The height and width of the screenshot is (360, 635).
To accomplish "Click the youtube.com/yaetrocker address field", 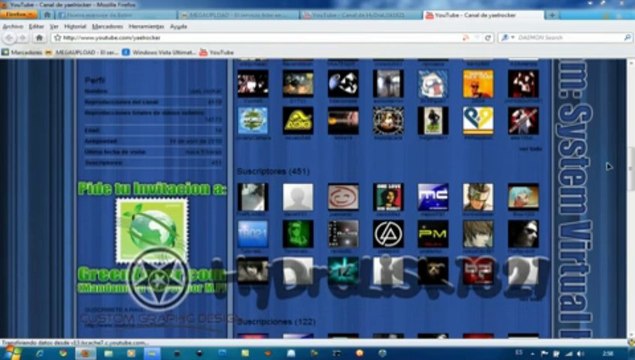I will click(x=259, y=38).
